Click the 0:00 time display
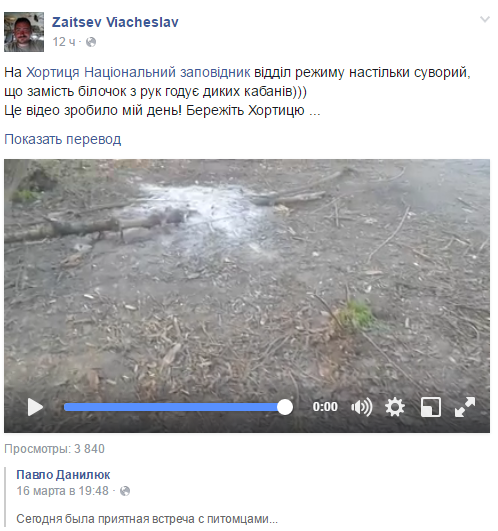Image resolution: width=498 pixels, height=531 pixels. (325, 407)
